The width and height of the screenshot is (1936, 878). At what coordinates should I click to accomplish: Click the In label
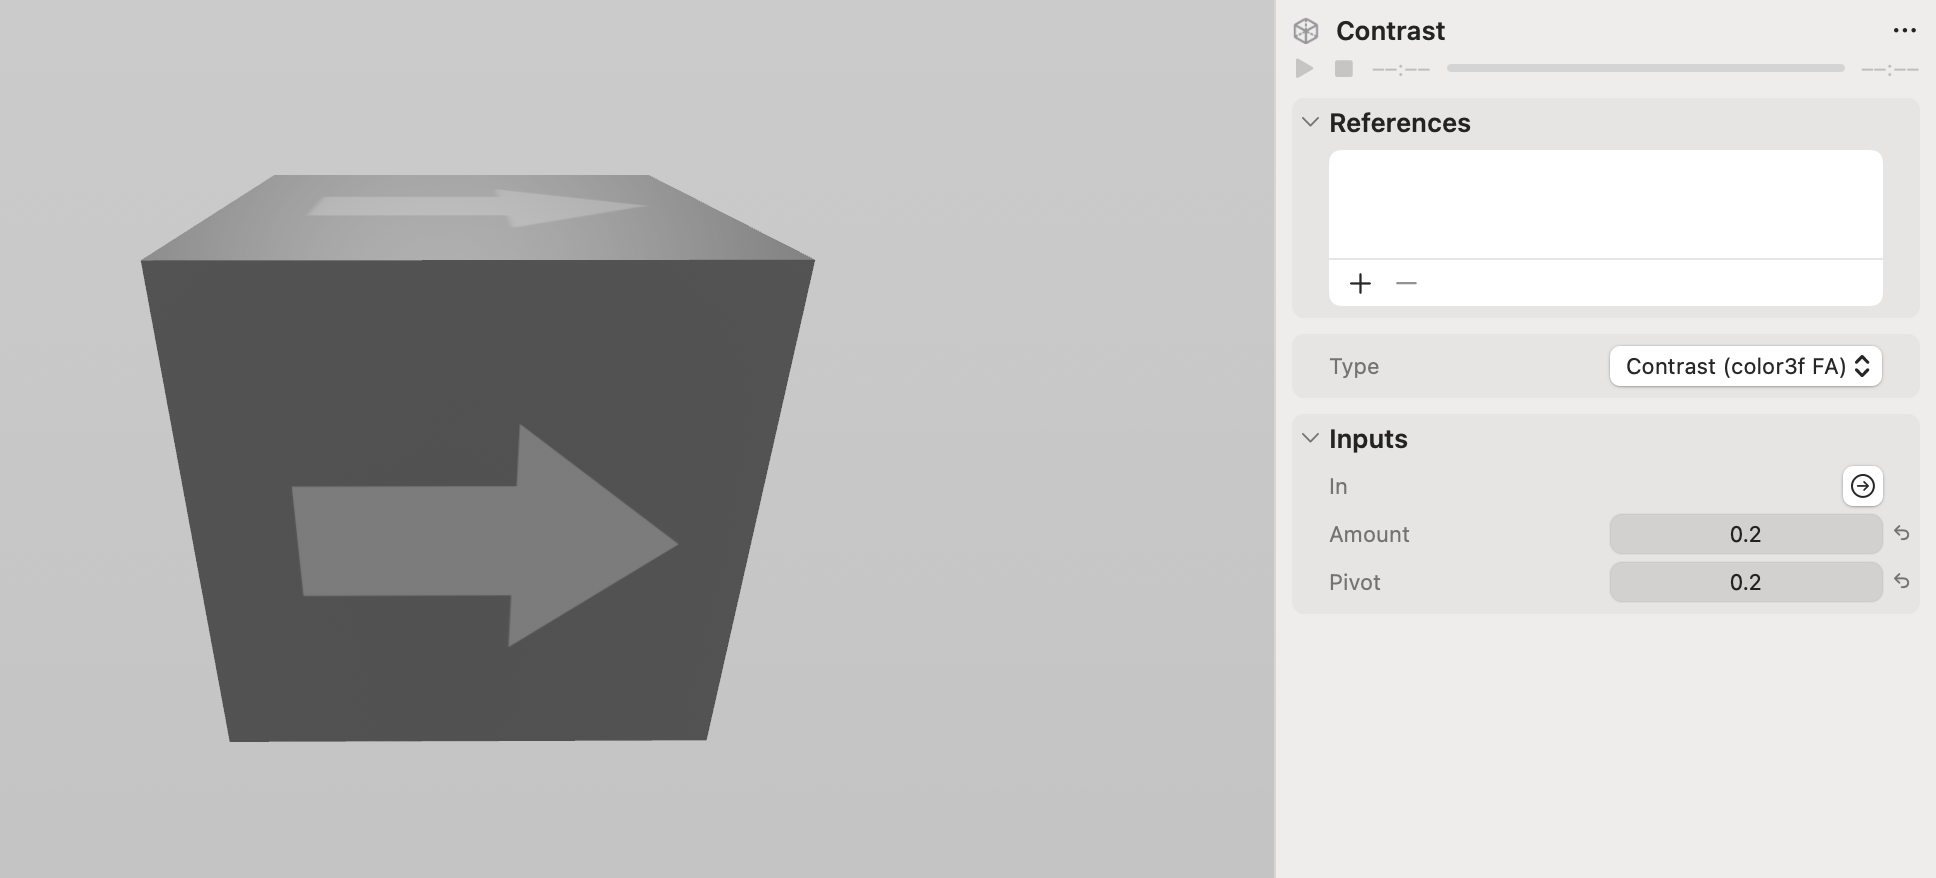point(1338,486)
